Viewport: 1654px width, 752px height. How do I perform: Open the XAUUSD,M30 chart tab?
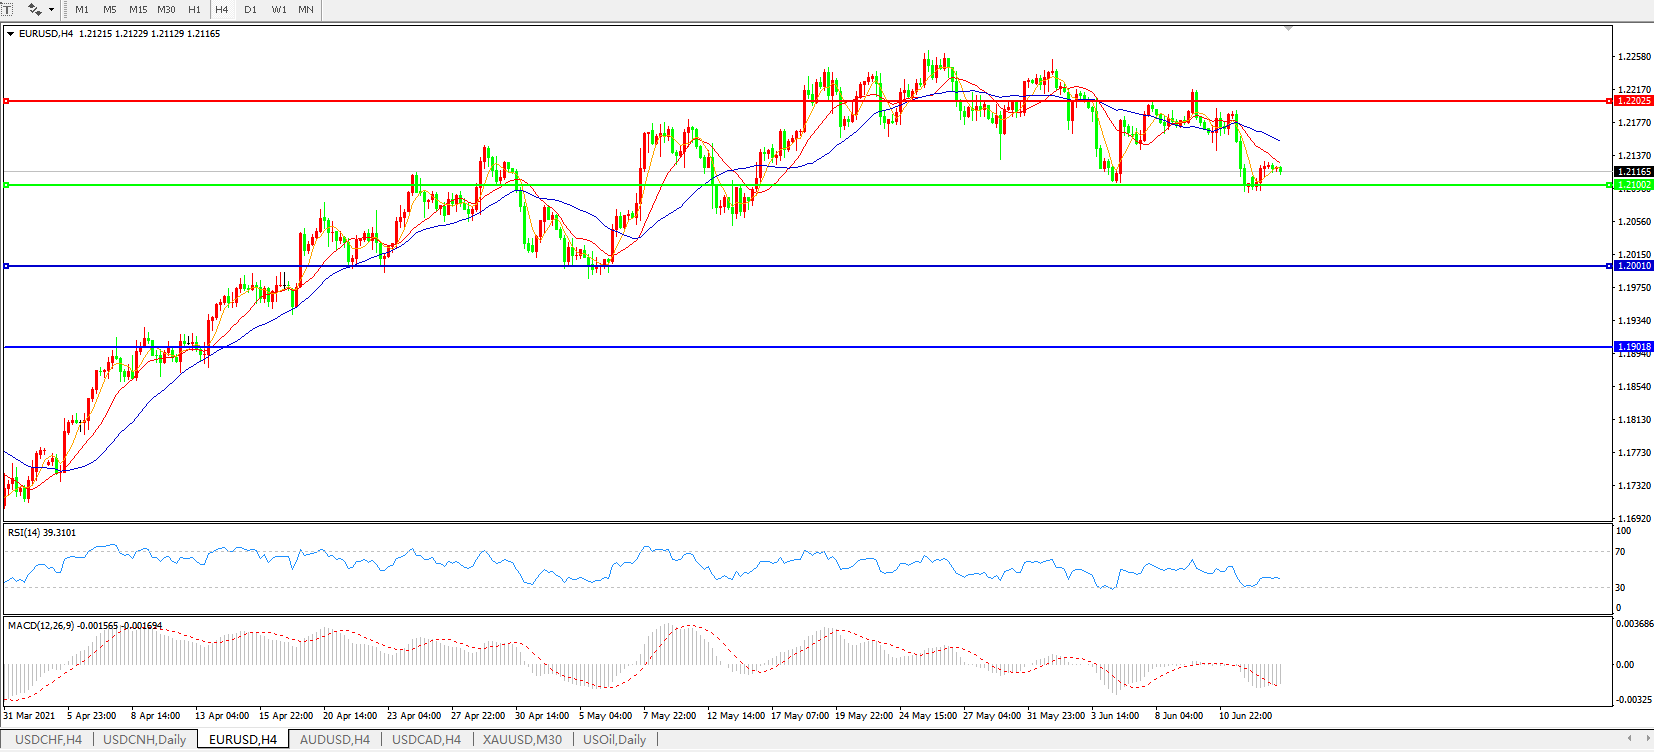[x=522, y=740]
